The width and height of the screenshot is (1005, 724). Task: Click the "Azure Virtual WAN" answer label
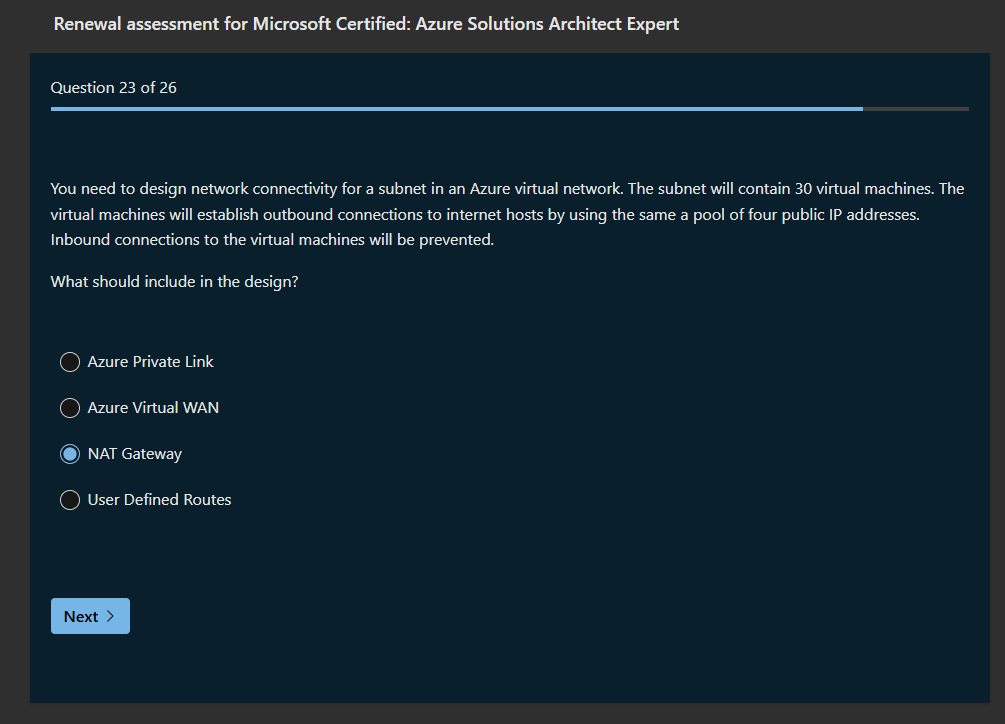pyautogui.click(x=153, y=408)
